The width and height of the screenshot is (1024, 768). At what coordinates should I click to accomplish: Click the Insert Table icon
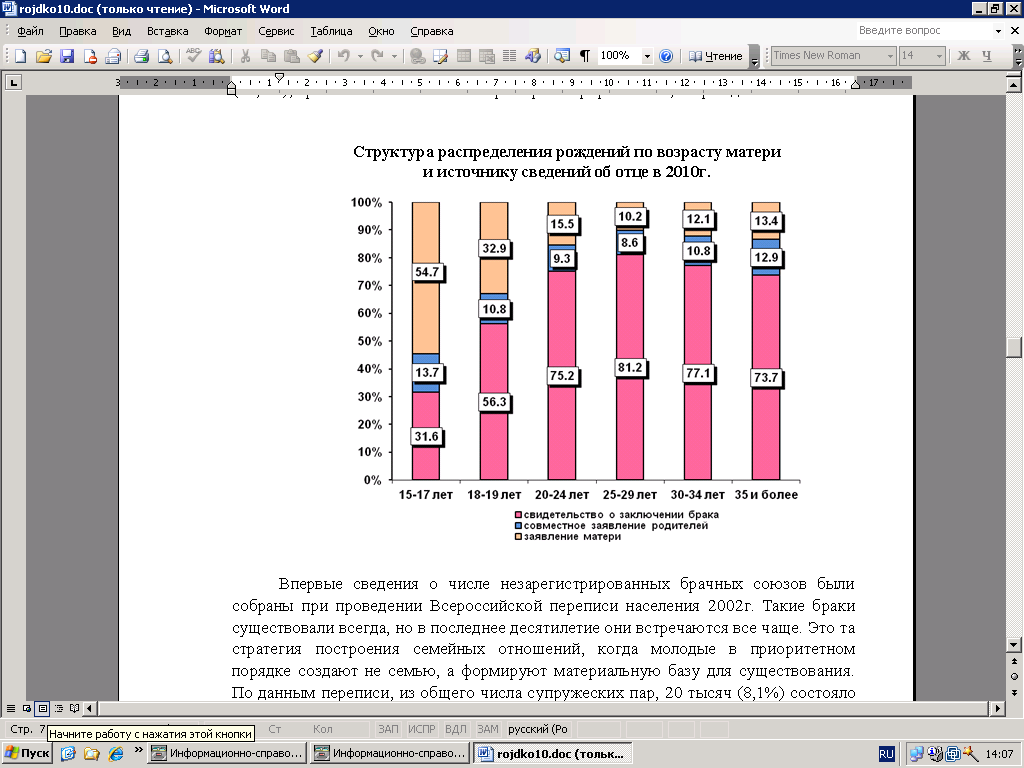click(464, 56)
